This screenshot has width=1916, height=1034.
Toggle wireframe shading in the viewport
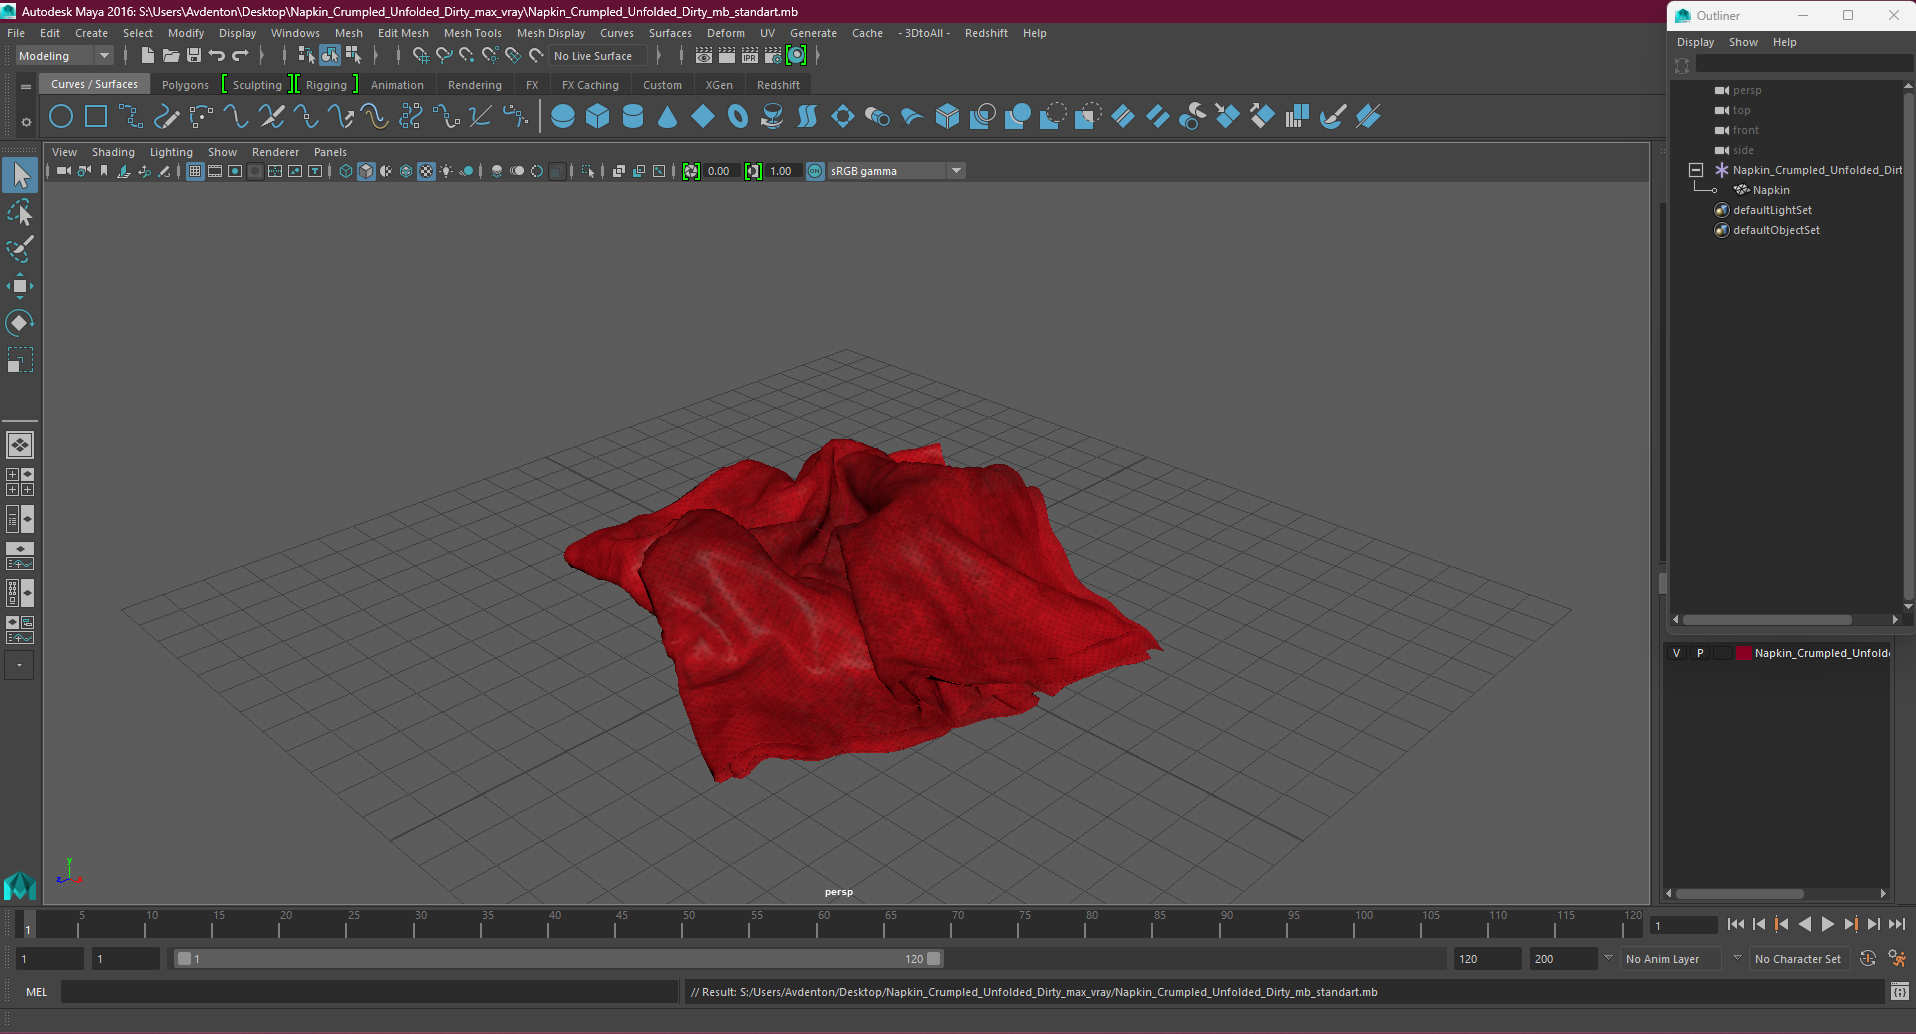tap(346, 171)
